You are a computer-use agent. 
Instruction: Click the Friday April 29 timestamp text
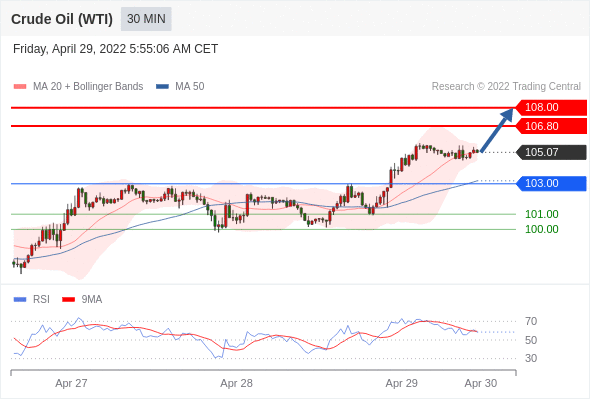pos(116,49)
